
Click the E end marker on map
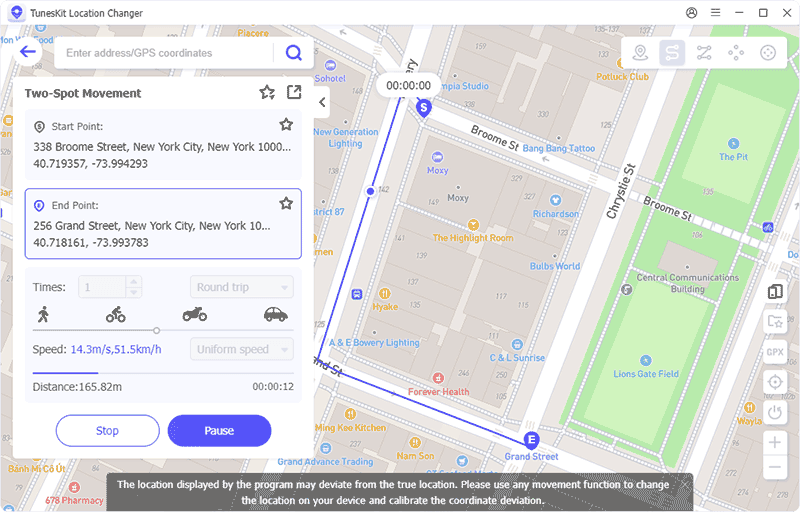tap(532, 440)
